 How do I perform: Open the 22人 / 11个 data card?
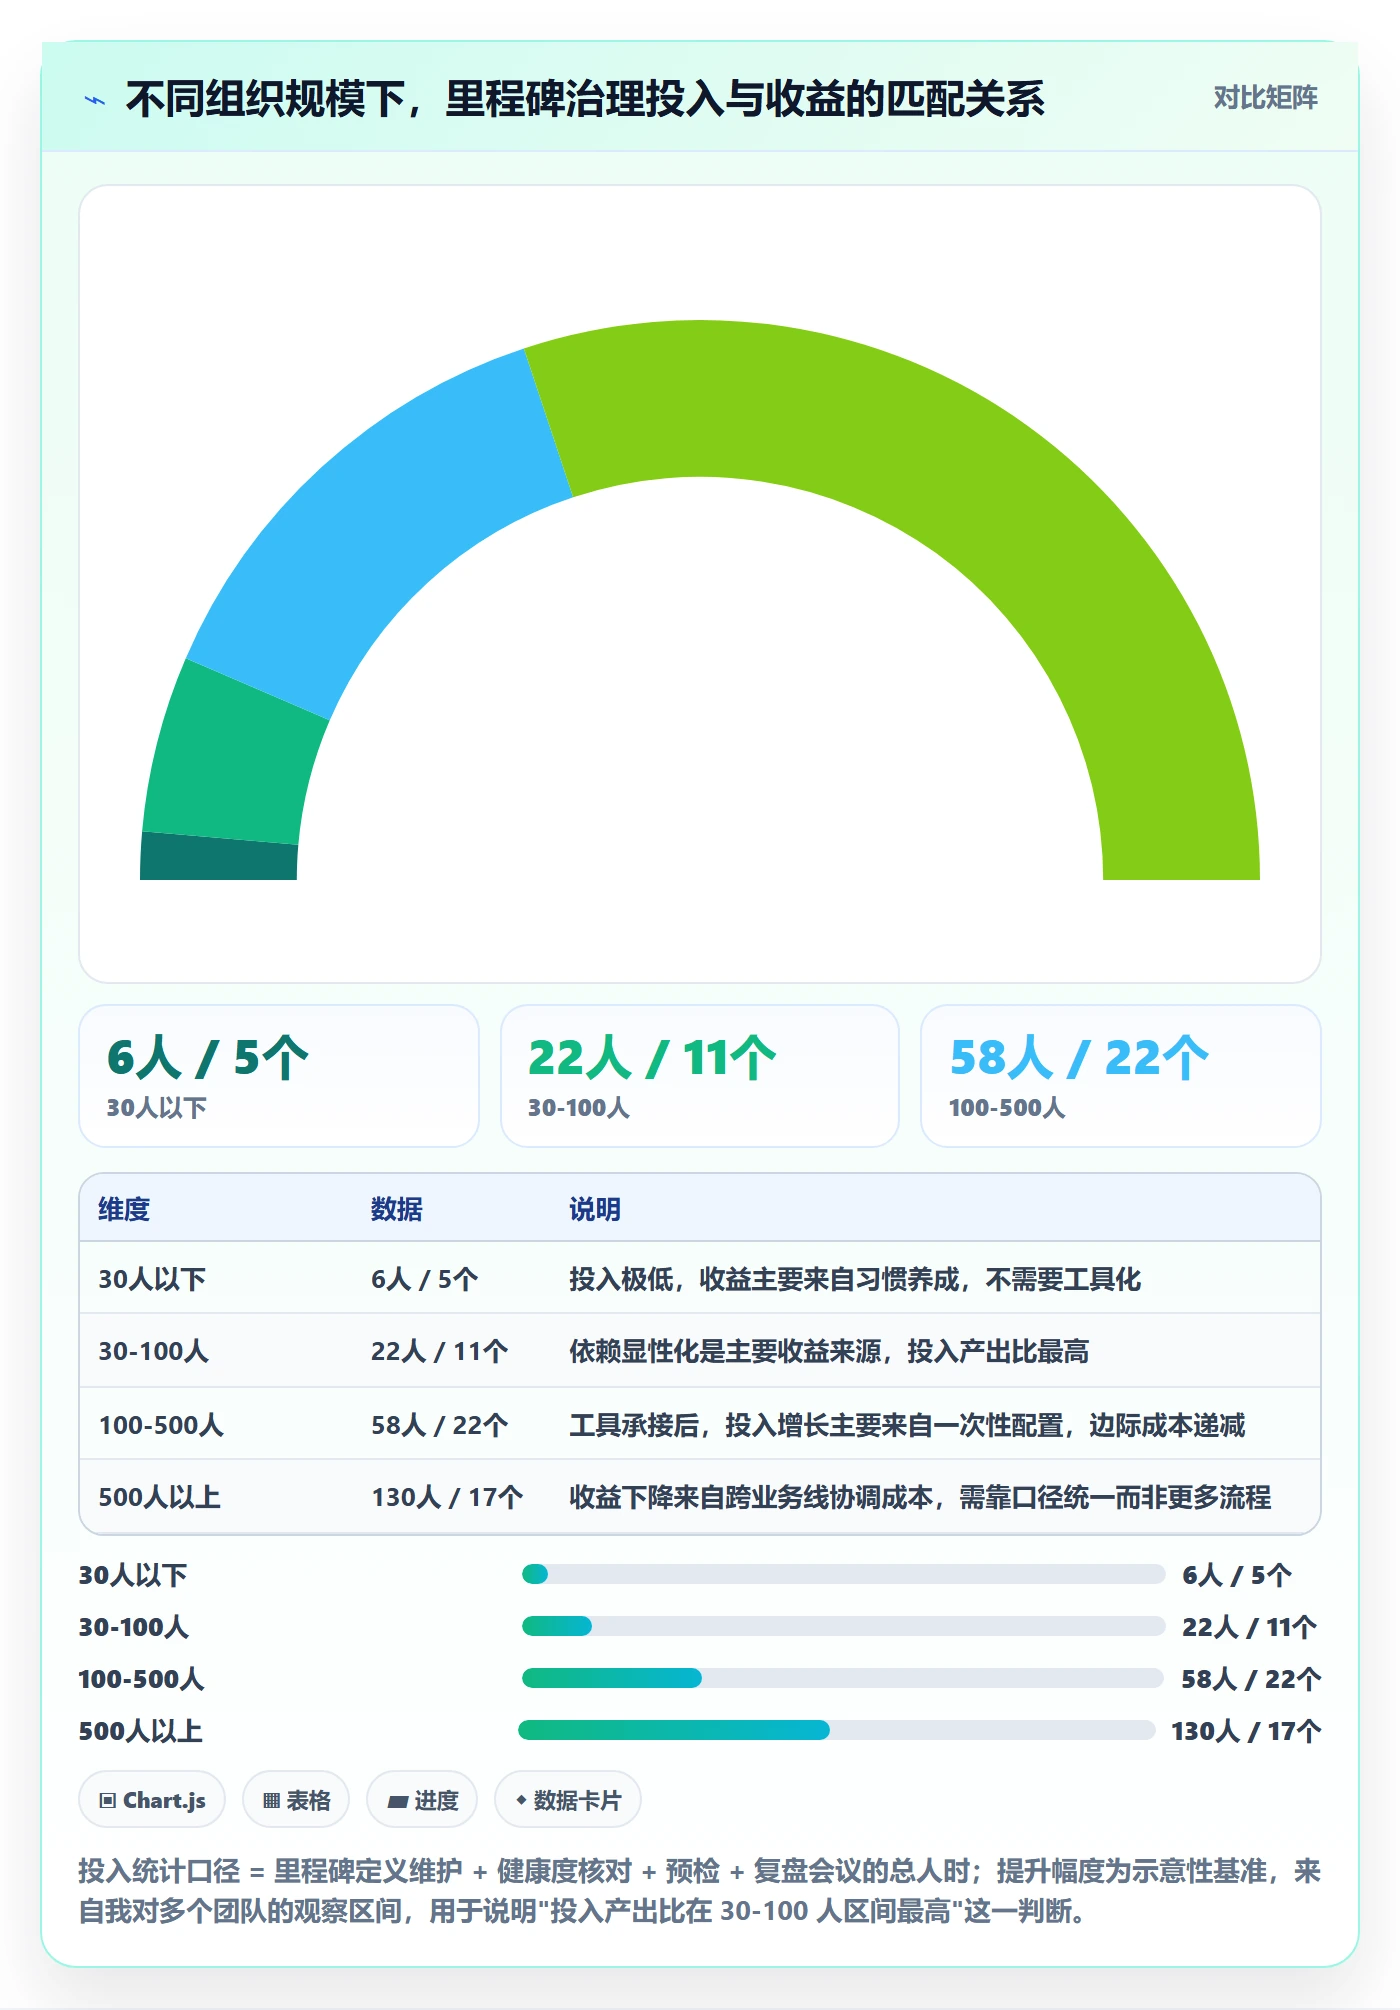[700, 1076]
